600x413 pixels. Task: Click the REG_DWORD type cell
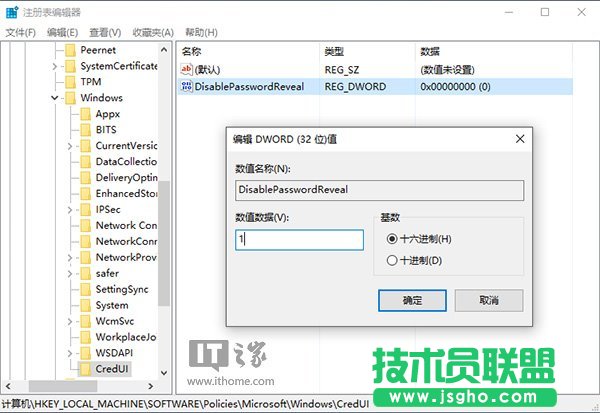[x=355, y=87]
